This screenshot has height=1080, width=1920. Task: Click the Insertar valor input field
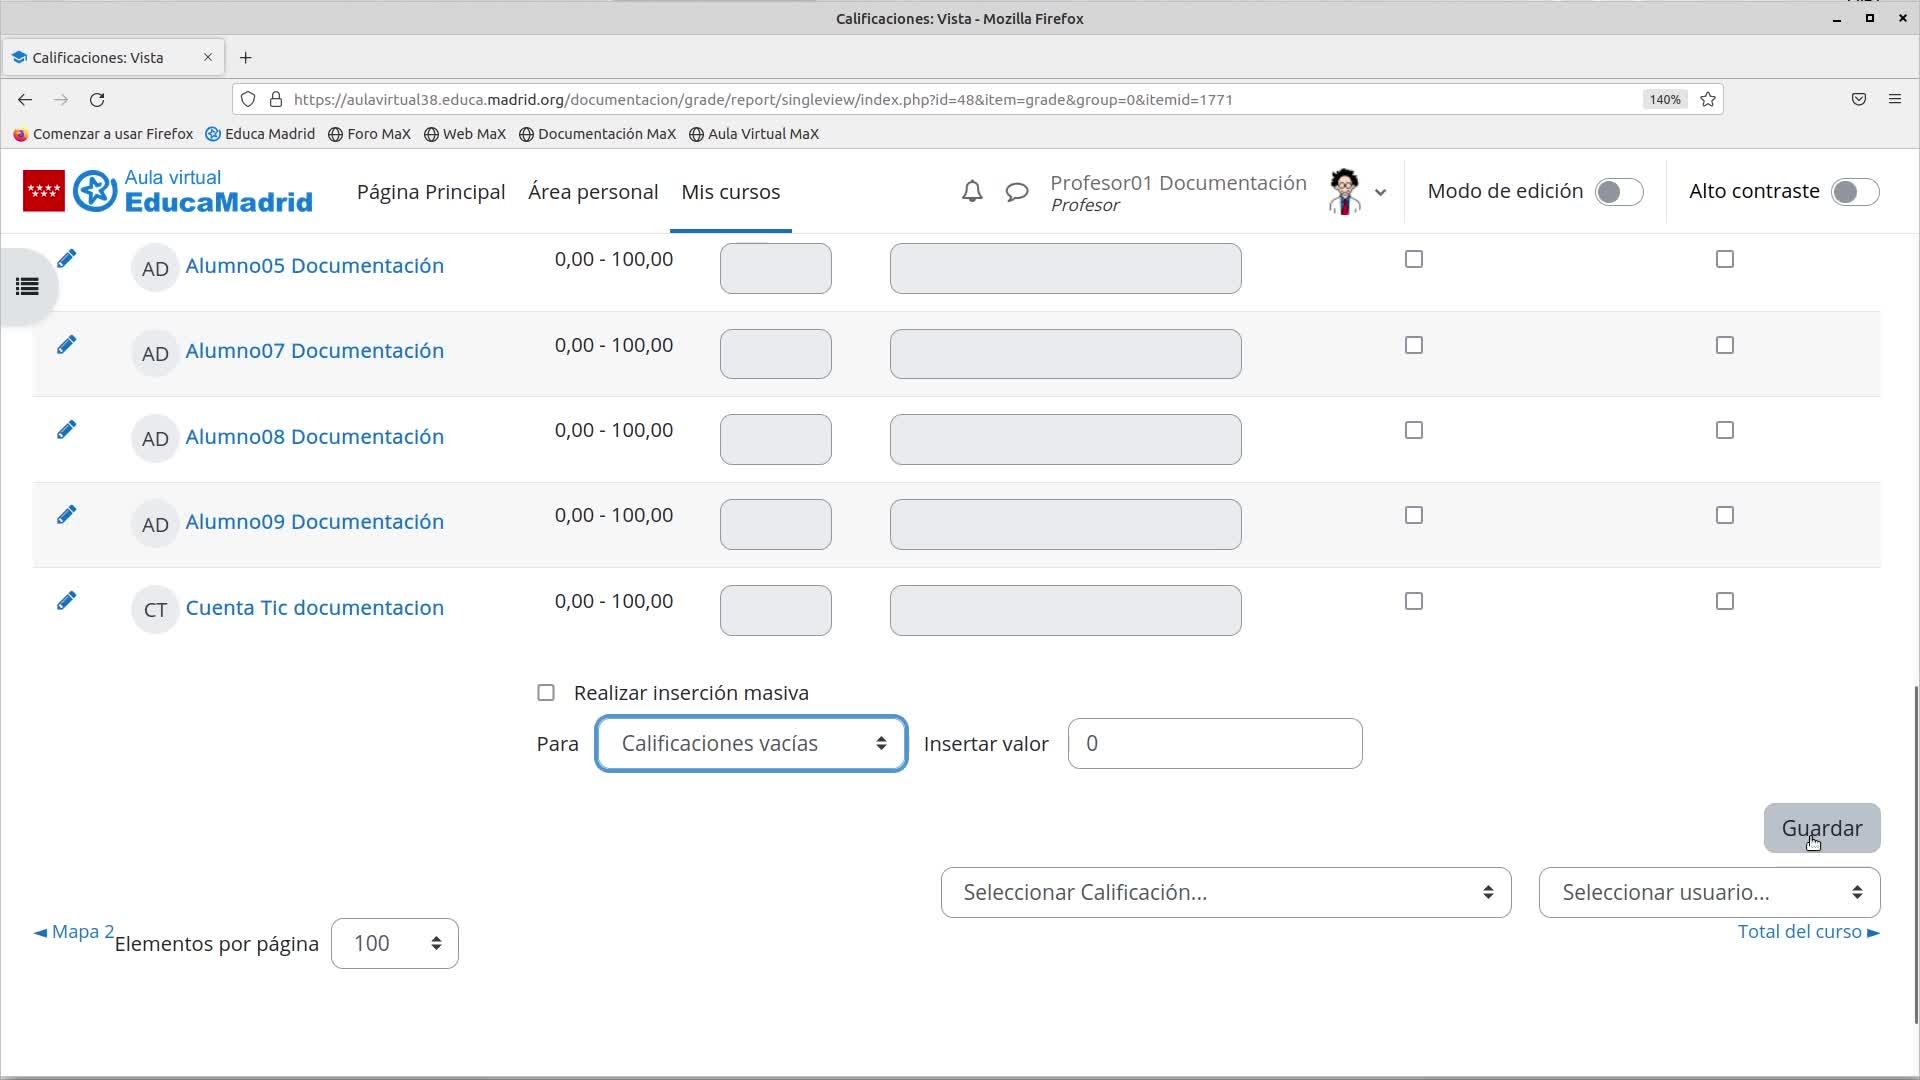(x=1214, y=744)
